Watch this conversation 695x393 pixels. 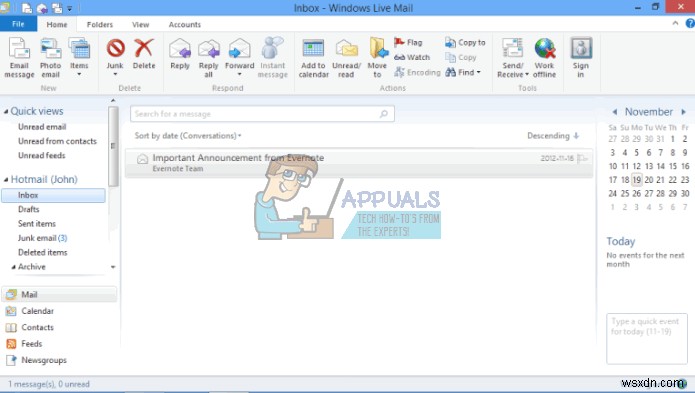(x=412, y=57)
